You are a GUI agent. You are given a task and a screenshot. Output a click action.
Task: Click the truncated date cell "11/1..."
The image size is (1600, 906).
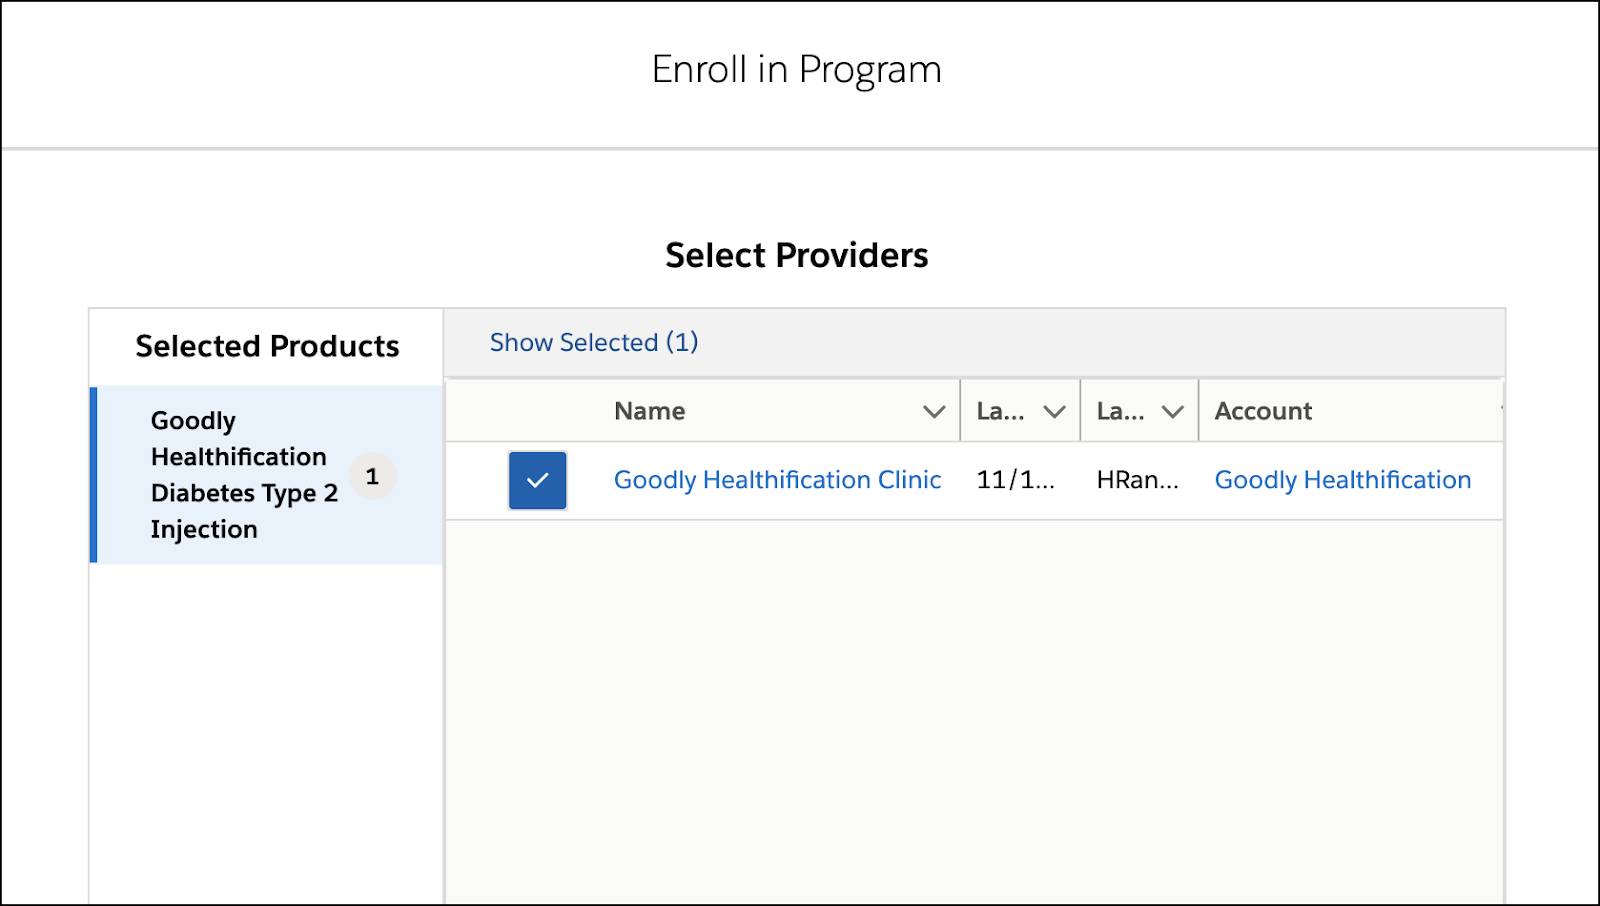click(x=1017, y=480)
